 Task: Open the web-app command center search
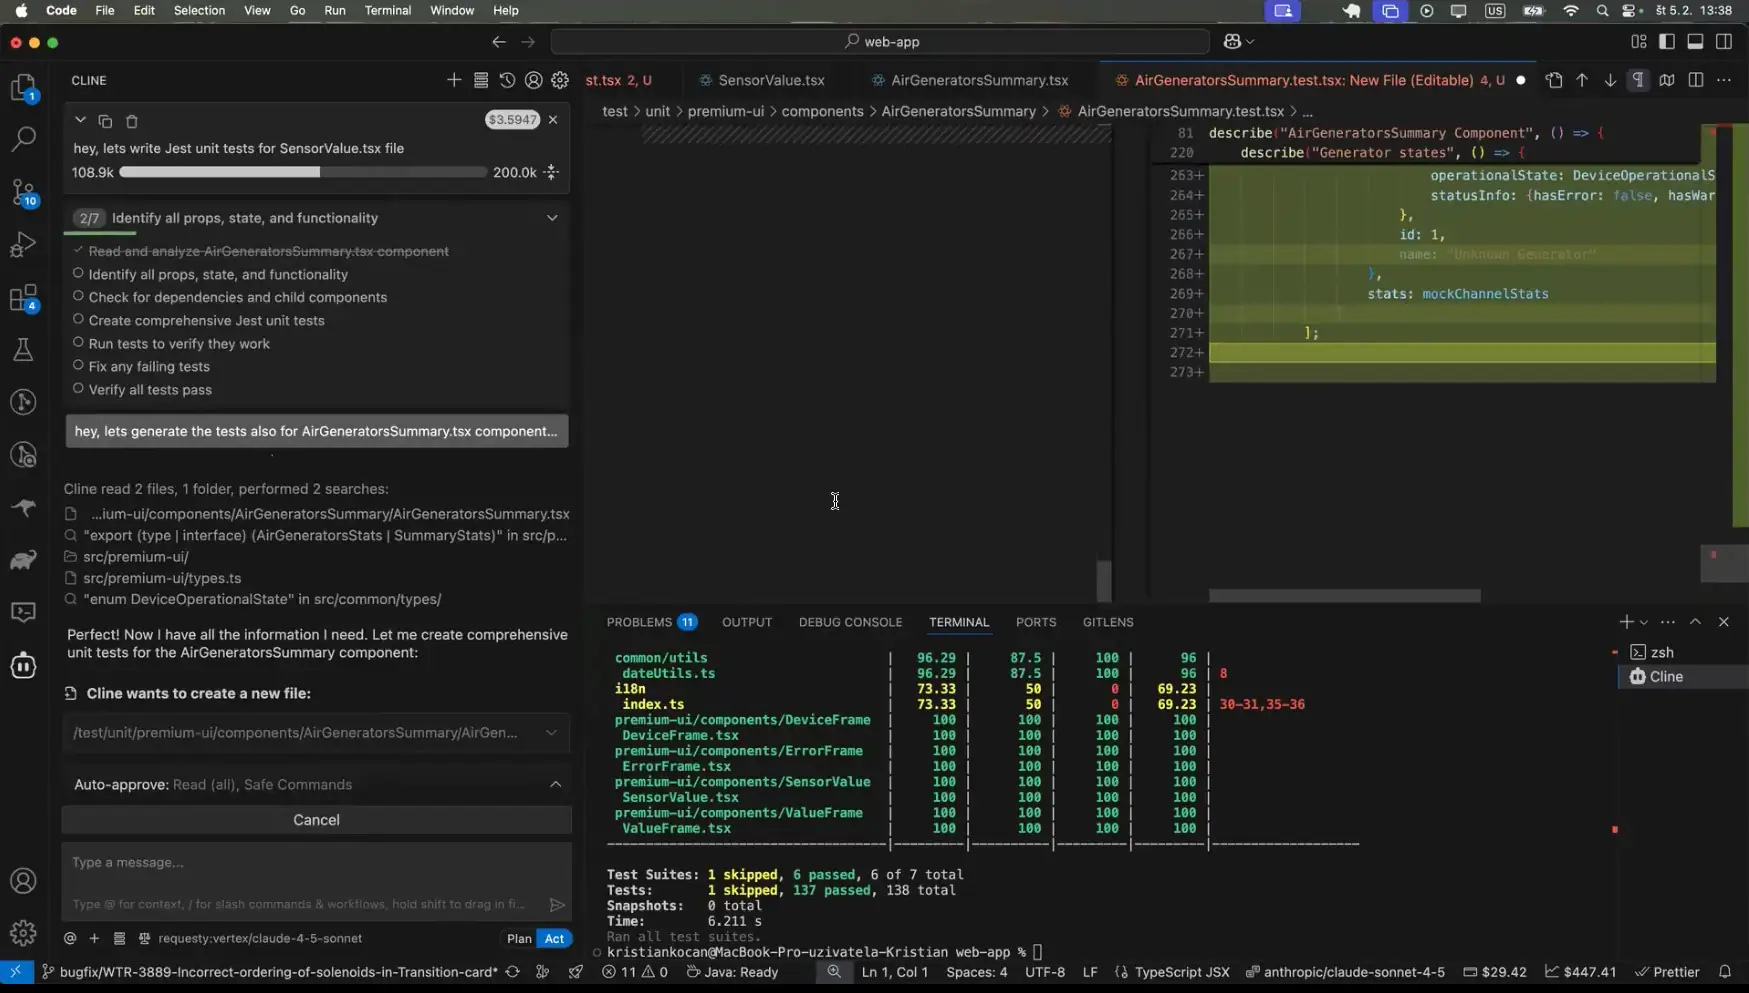[880, 42]
